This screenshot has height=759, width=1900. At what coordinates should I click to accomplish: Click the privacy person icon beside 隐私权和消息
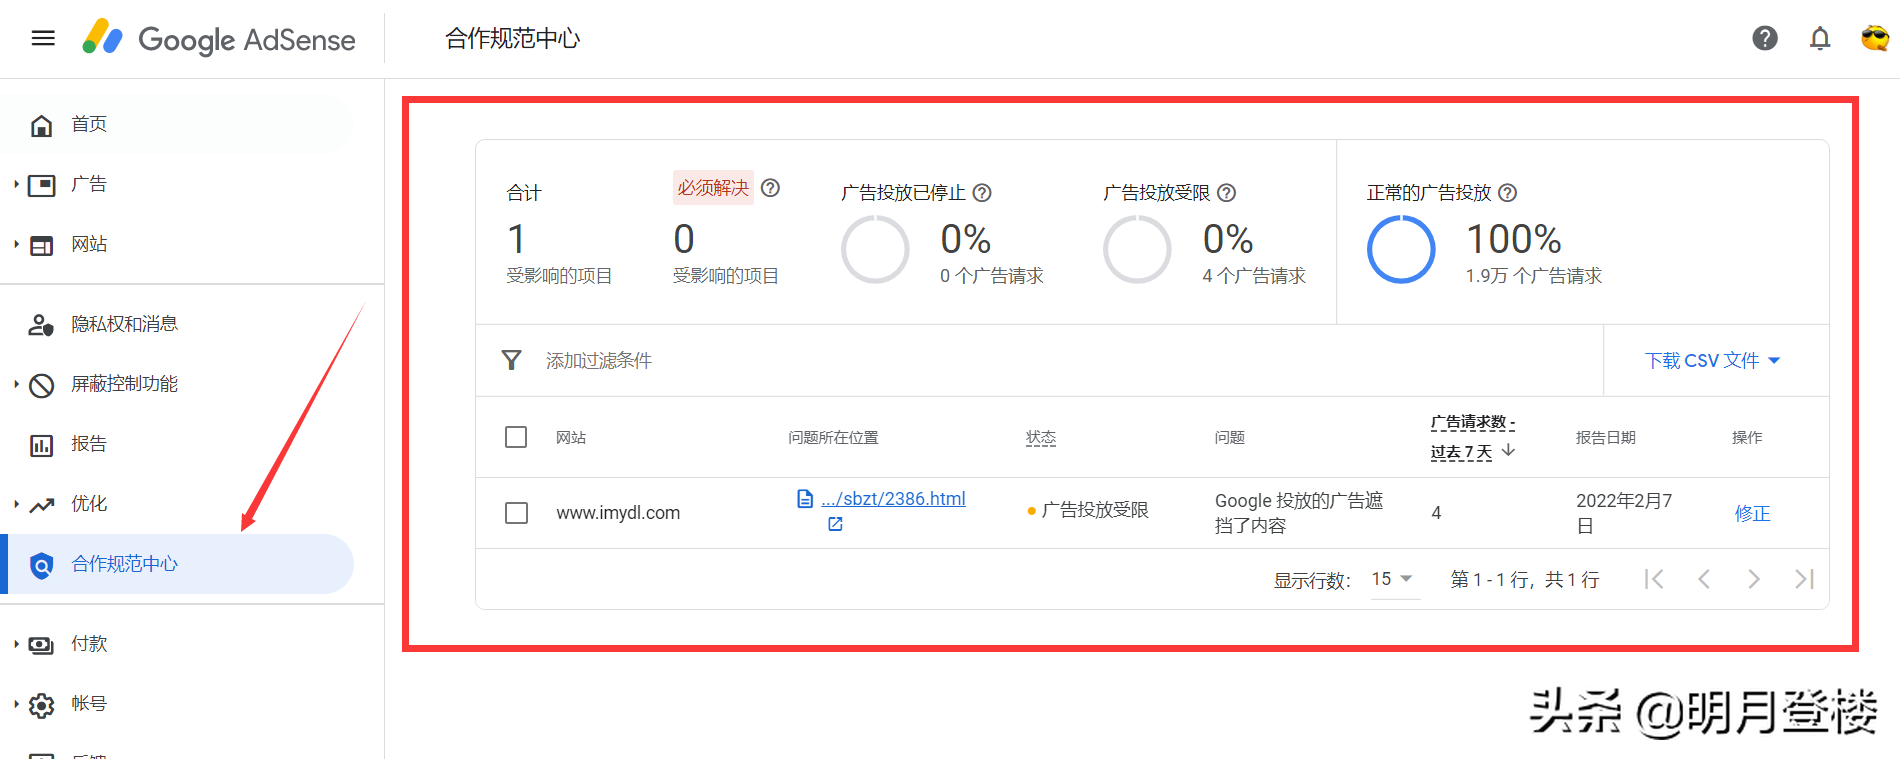(x=41, y=325)
